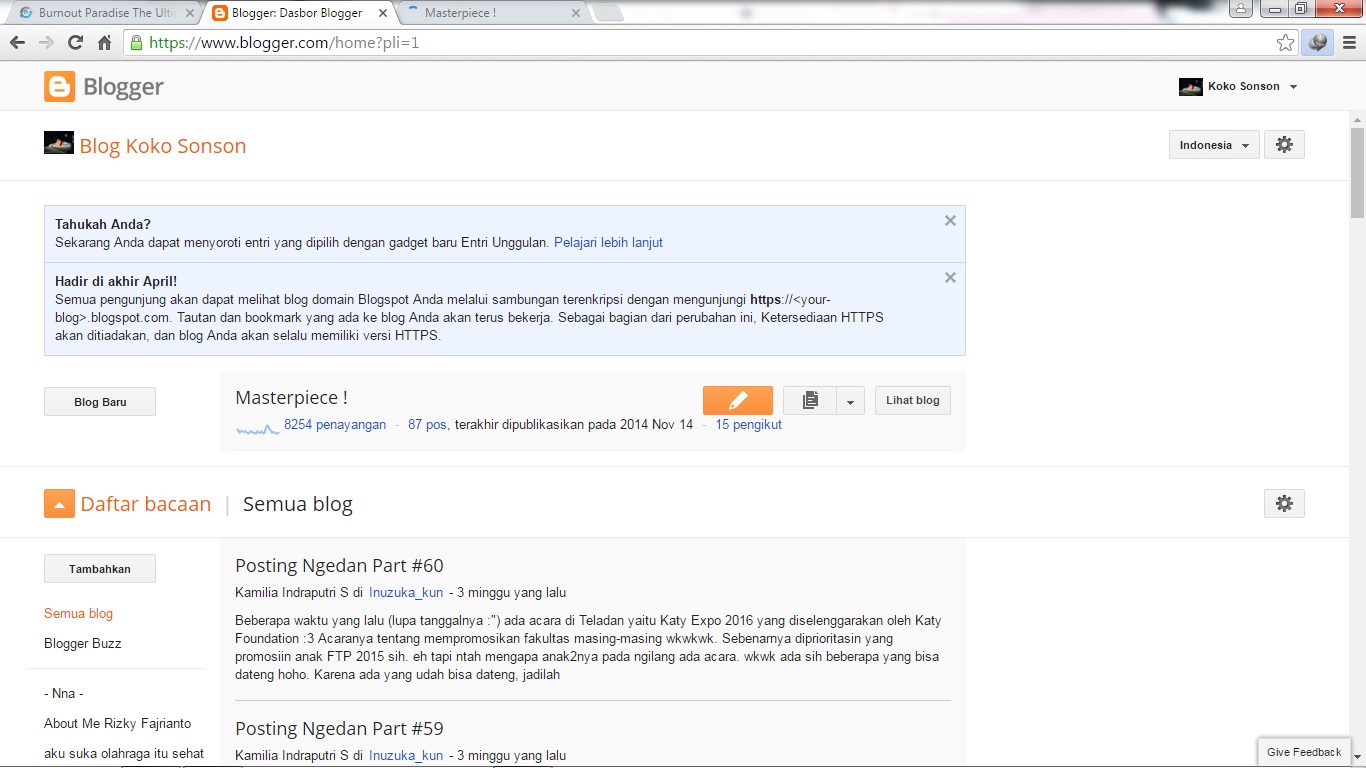The height and width of the screenshot is (768, 1366).
Task: Close the Masterpiece ! browser tab
Action: 575,13
